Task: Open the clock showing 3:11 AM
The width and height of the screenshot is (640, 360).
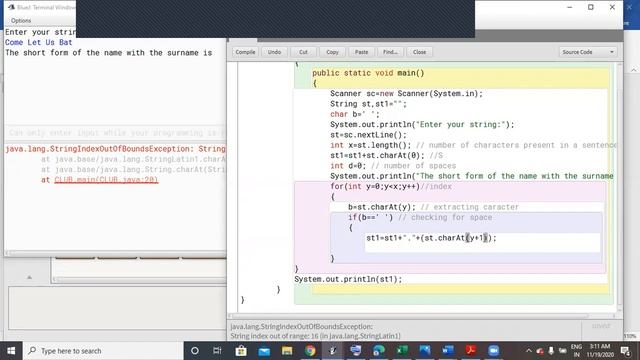Action: [600, 351]
